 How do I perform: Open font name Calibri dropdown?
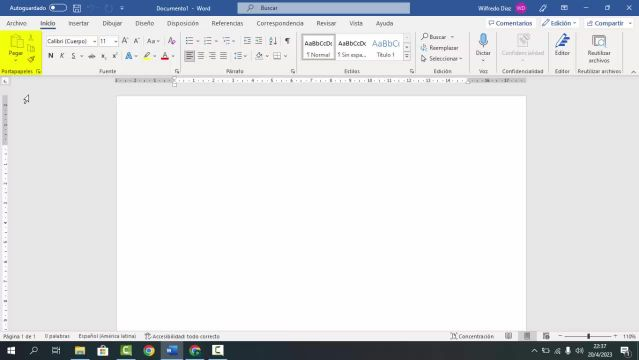click(x=94, y=41)
